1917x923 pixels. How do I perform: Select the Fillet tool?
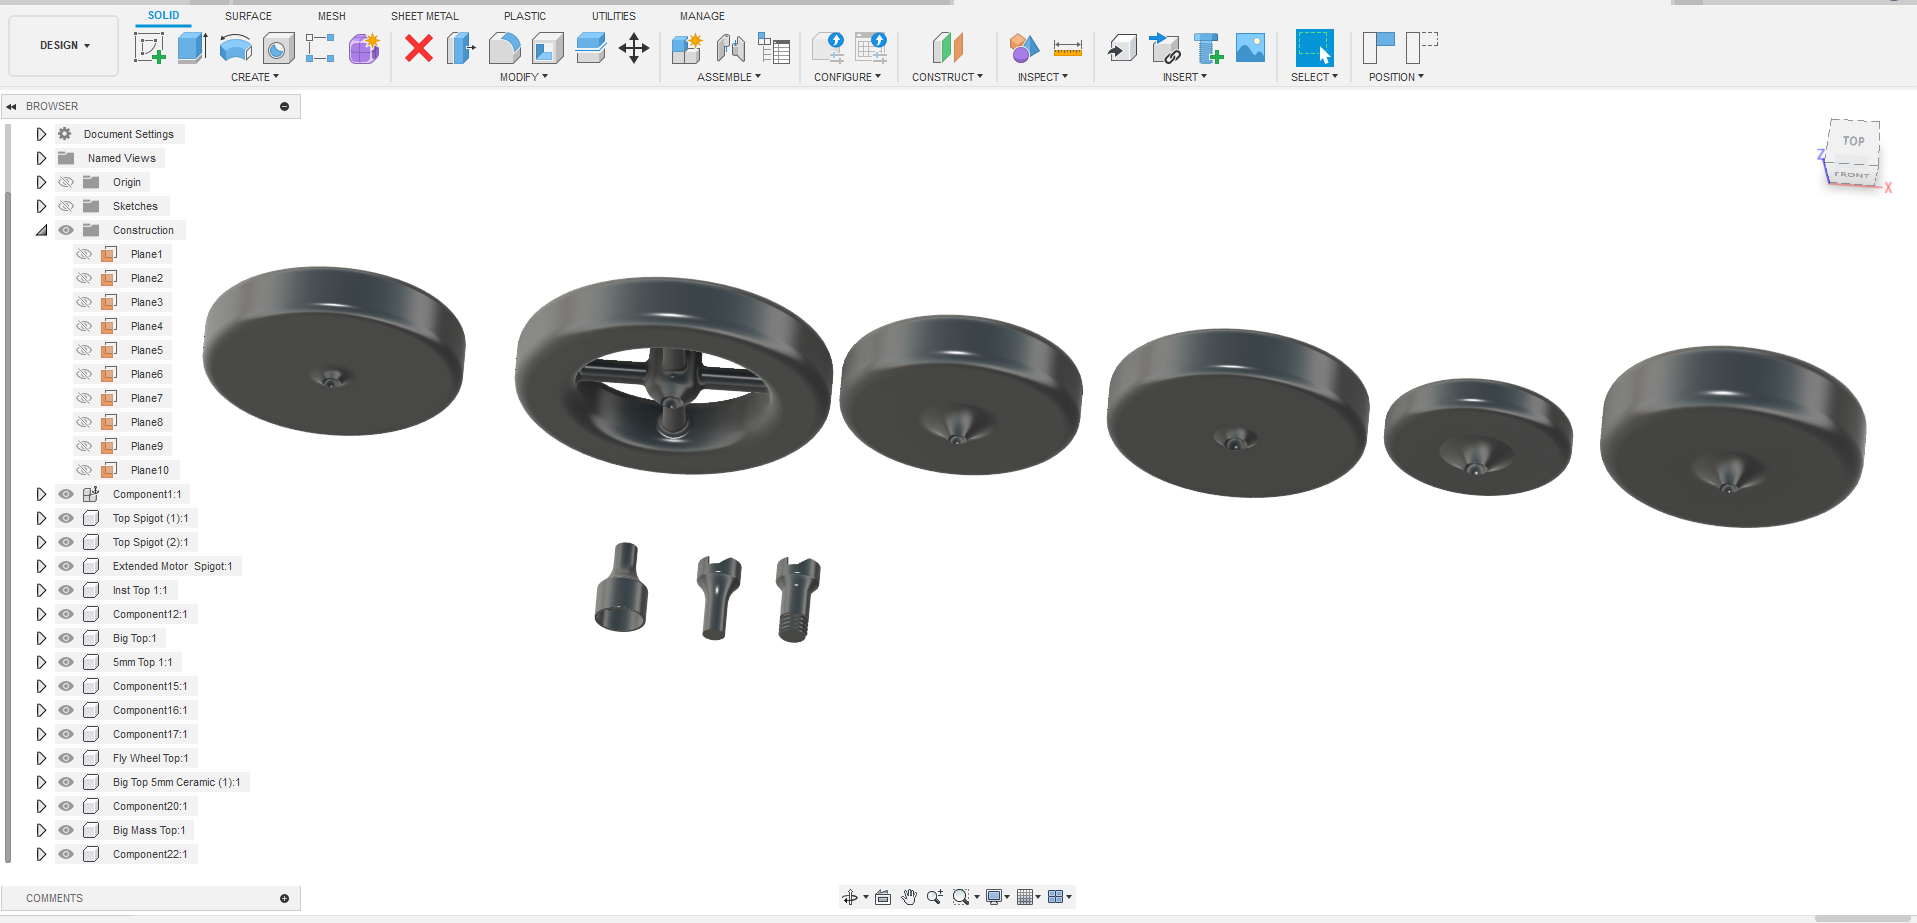click(x=504, y=47)
